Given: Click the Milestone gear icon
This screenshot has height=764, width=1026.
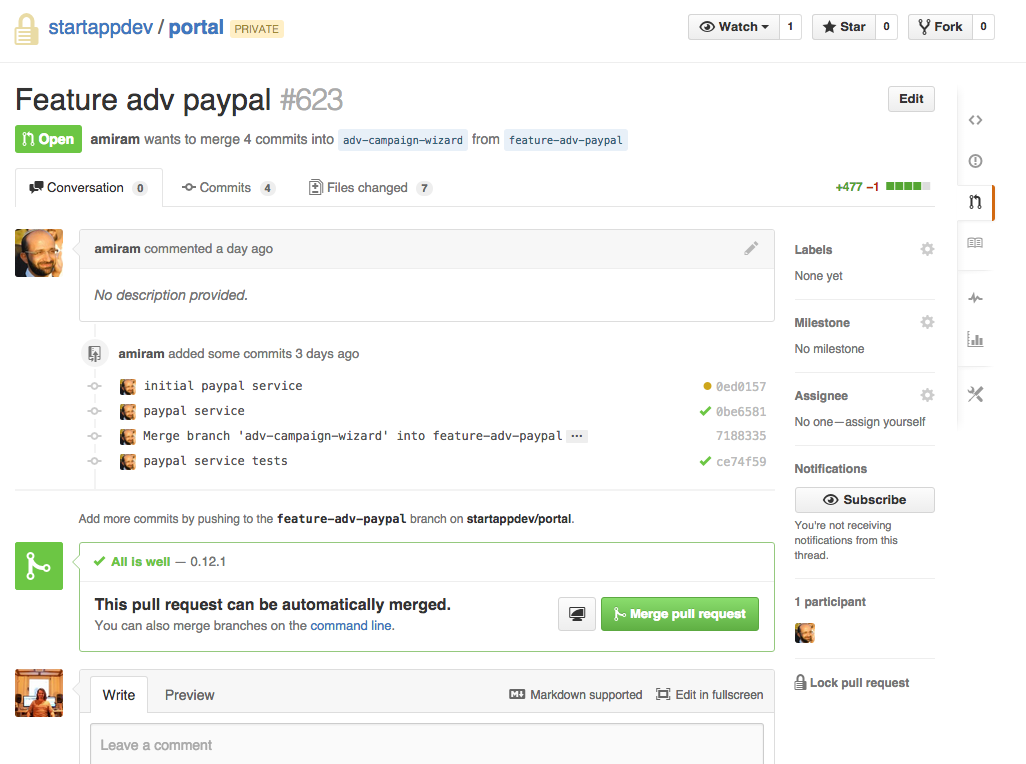Looking at the screenshot, I should pyautogui.click(x=927, y=322).
